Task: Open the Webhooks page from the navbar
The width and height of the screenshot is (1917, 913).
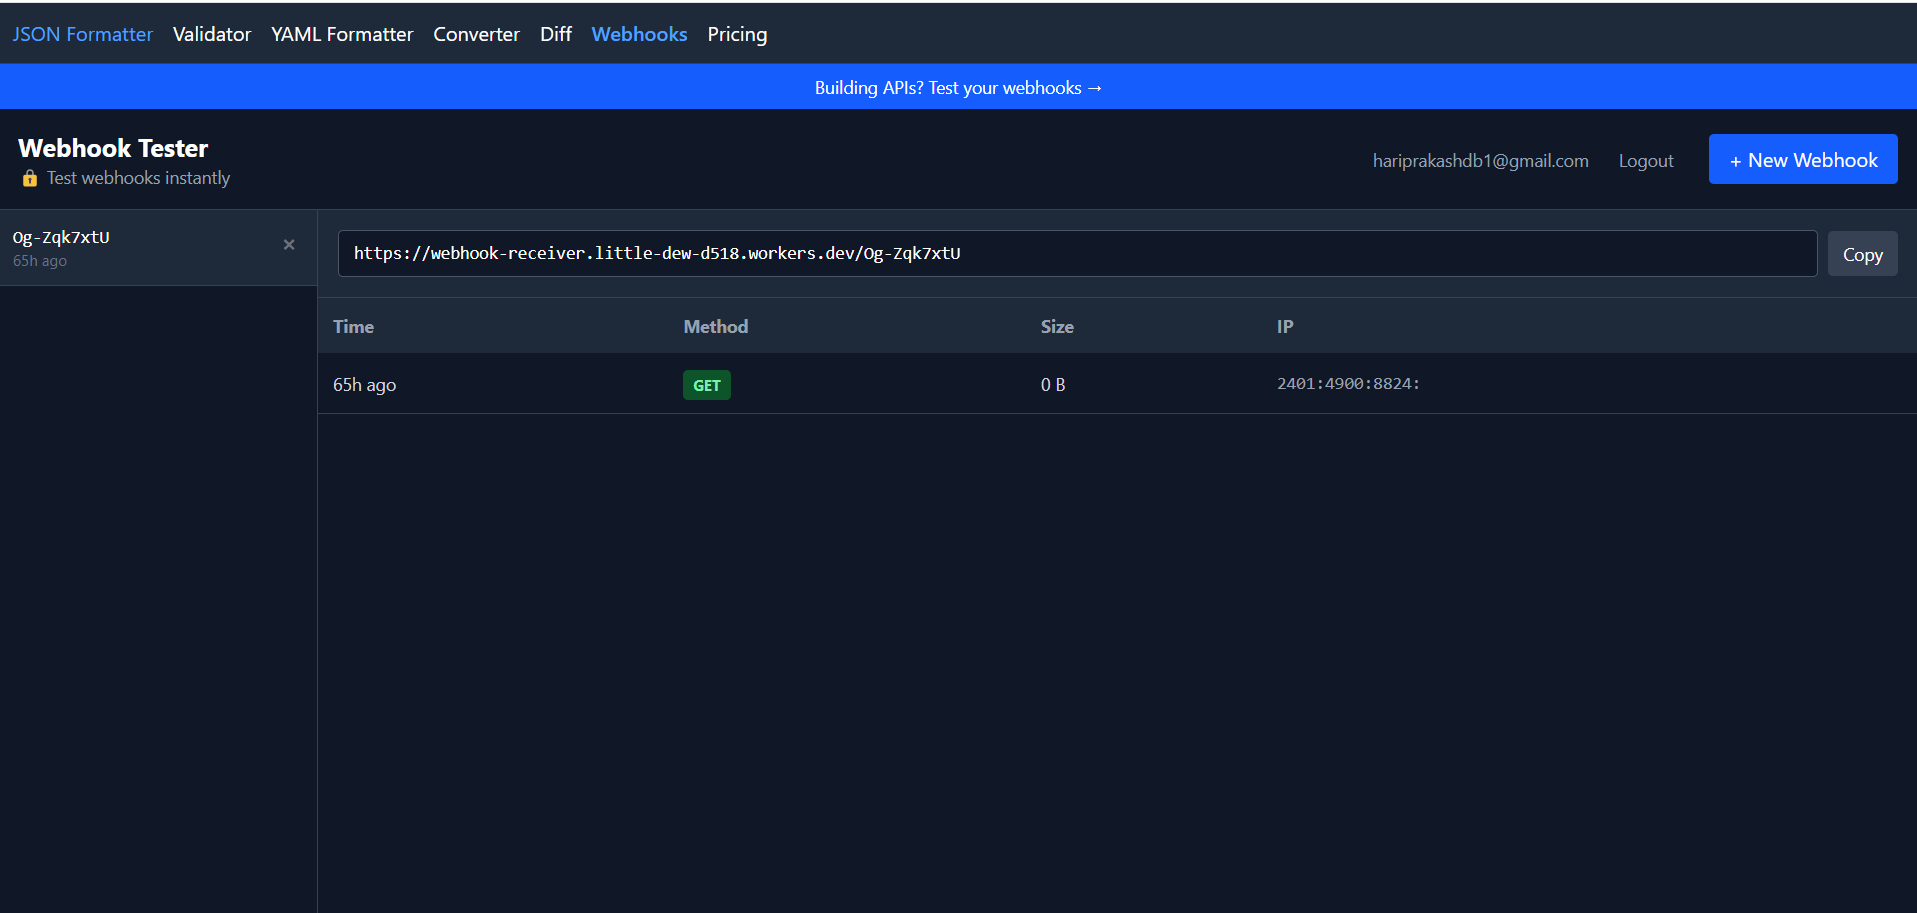Action: (x=639, y=33)
